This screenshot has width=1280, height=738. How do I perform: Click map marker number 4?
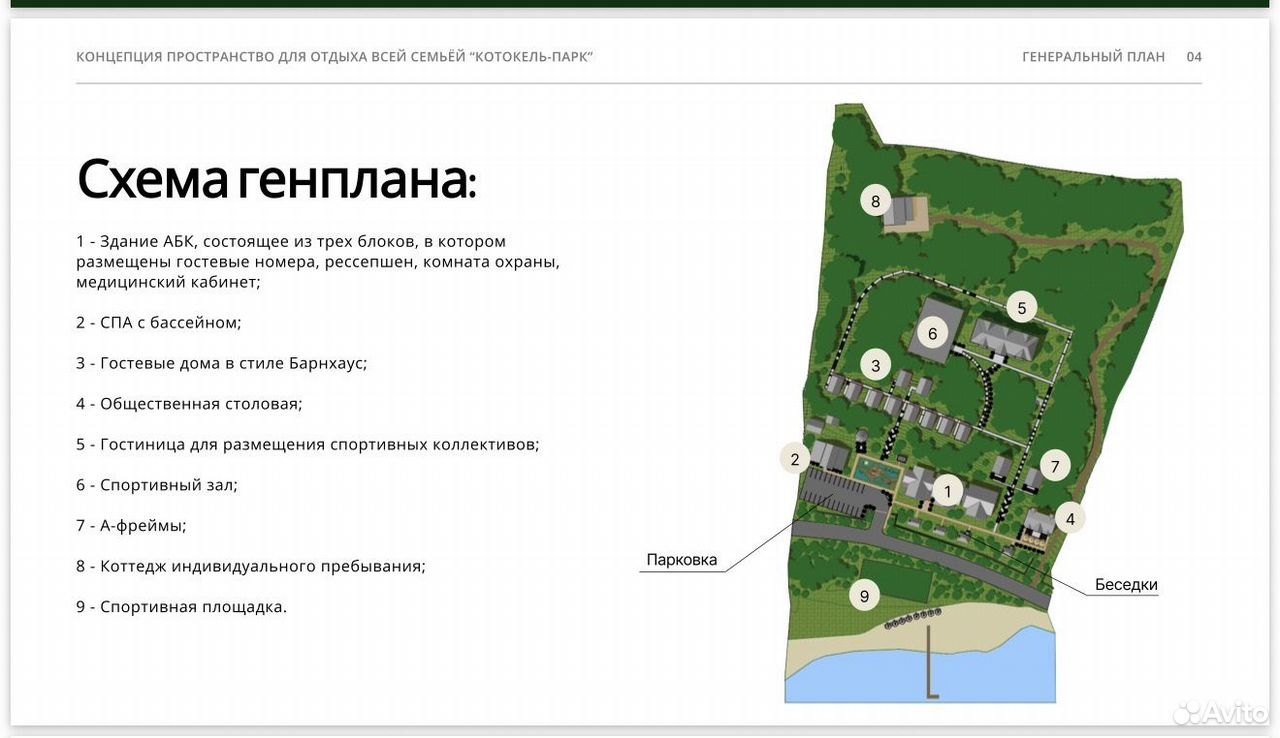coord(1070,519)
